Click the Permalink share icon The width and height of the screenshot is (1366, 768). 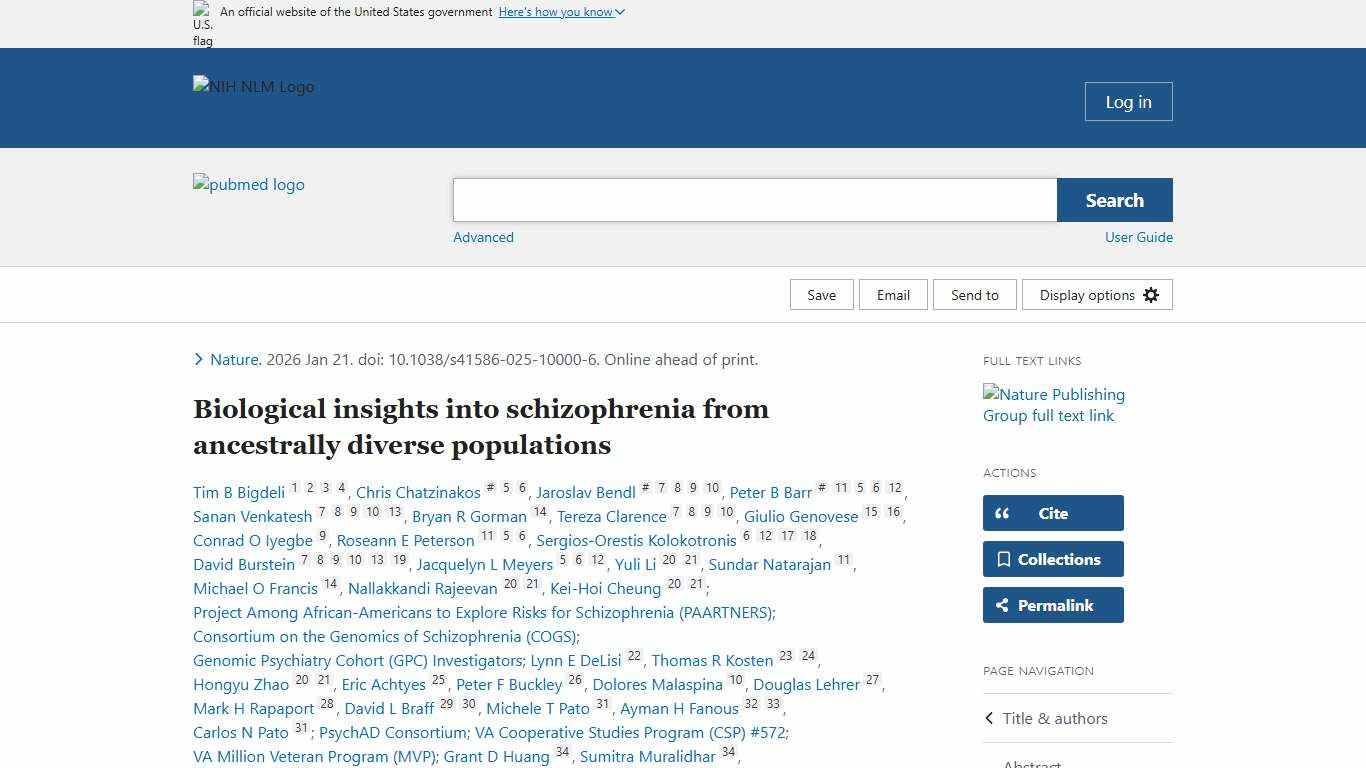1005,605
